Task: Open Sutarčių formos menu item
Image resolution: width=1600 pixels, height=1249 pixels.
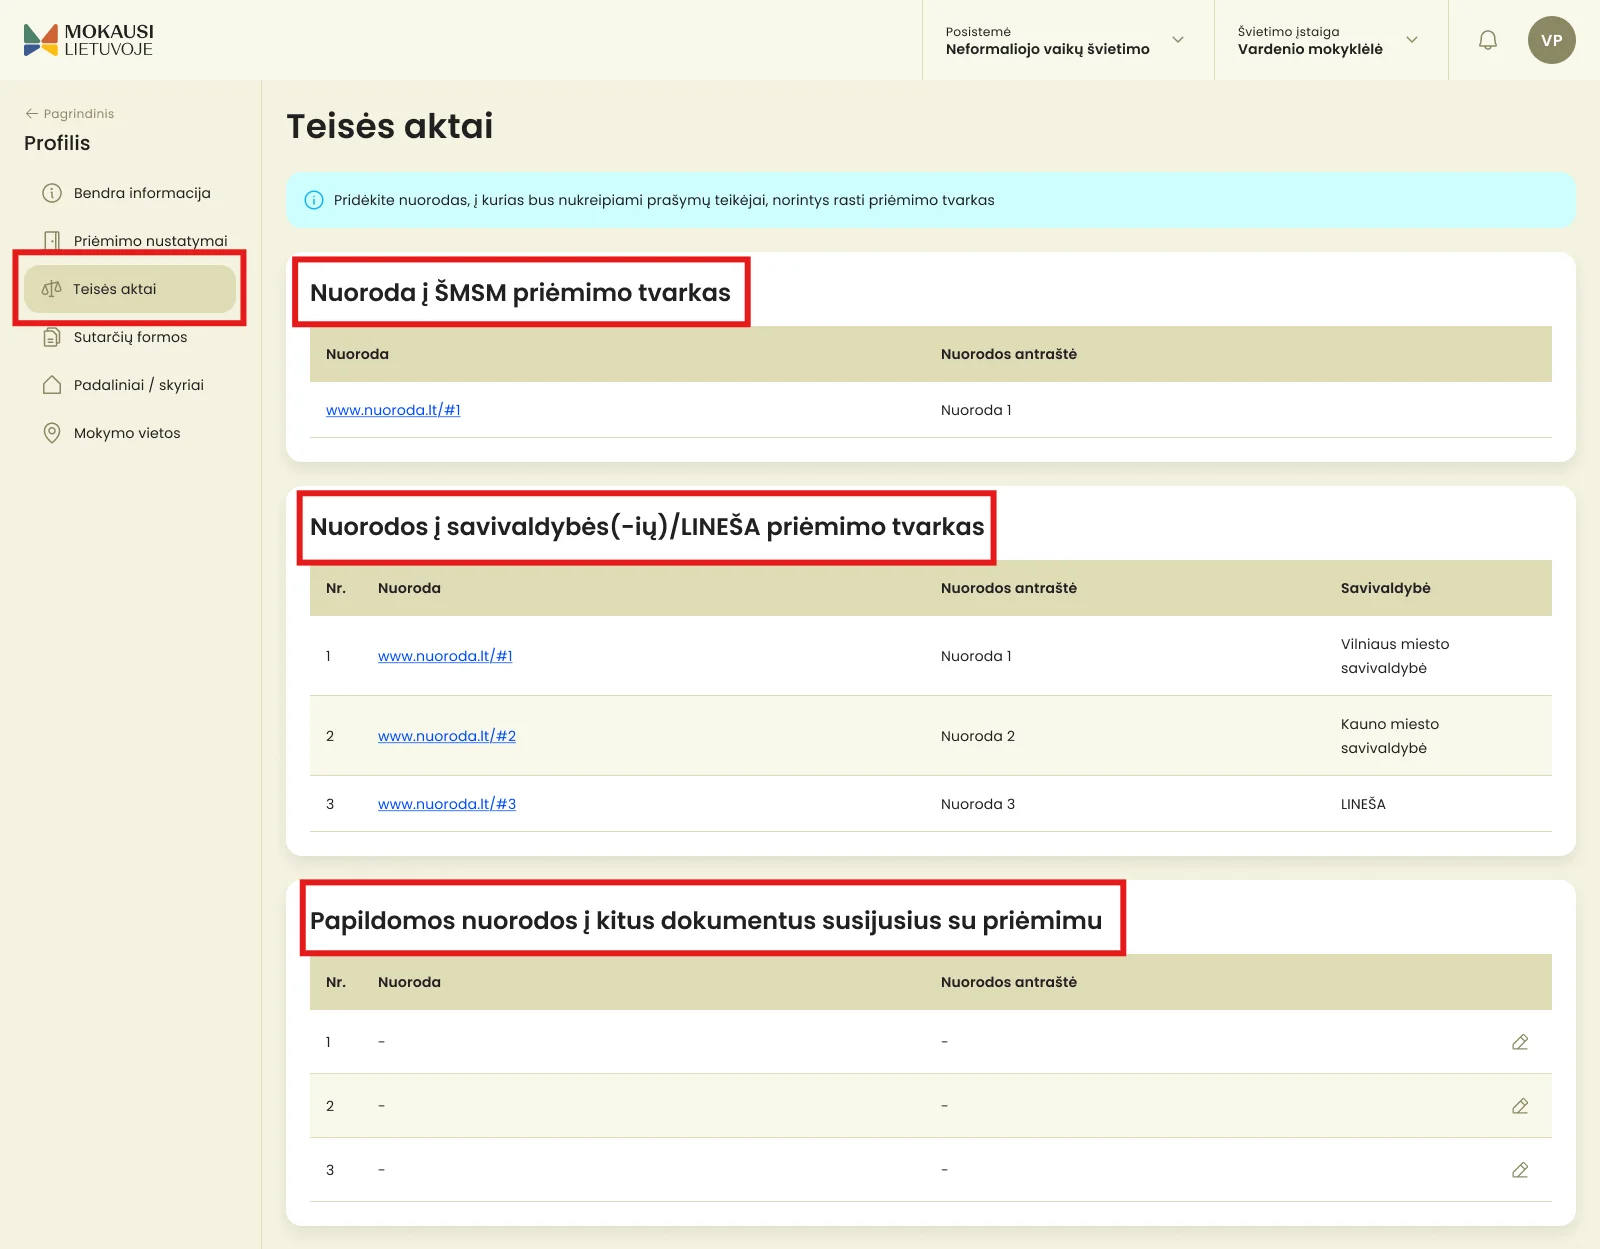Action: (x=130, y=337)
